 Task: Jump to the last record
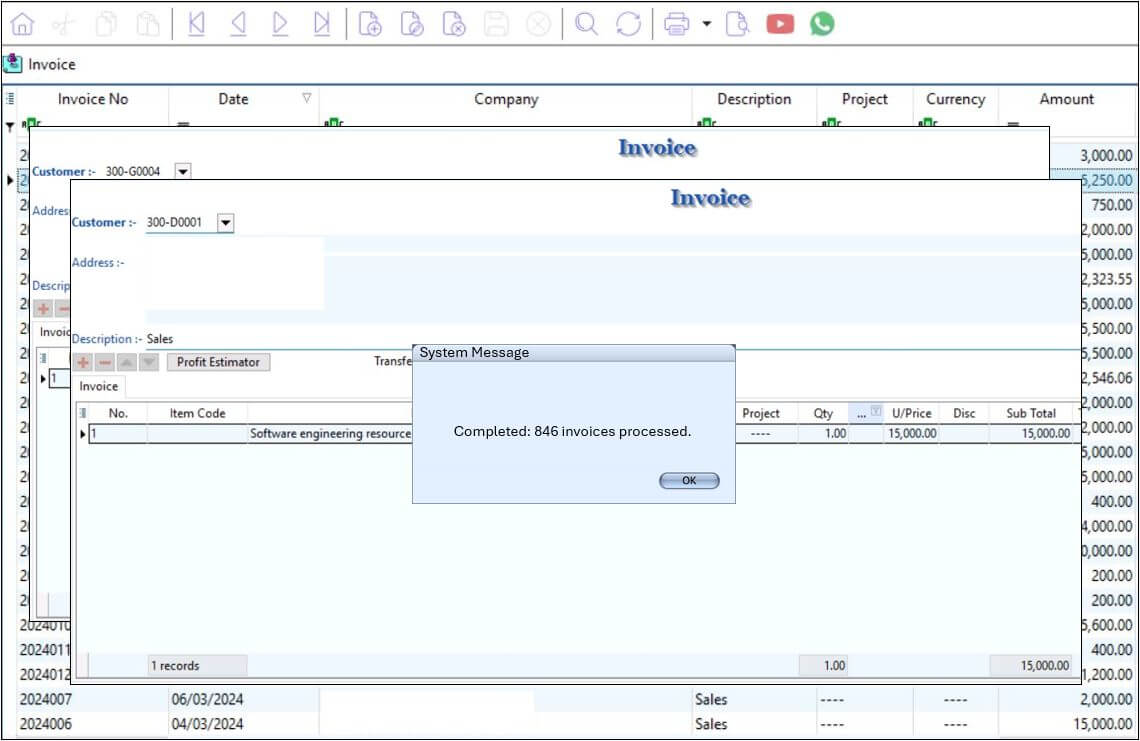[x=322, y=24]
